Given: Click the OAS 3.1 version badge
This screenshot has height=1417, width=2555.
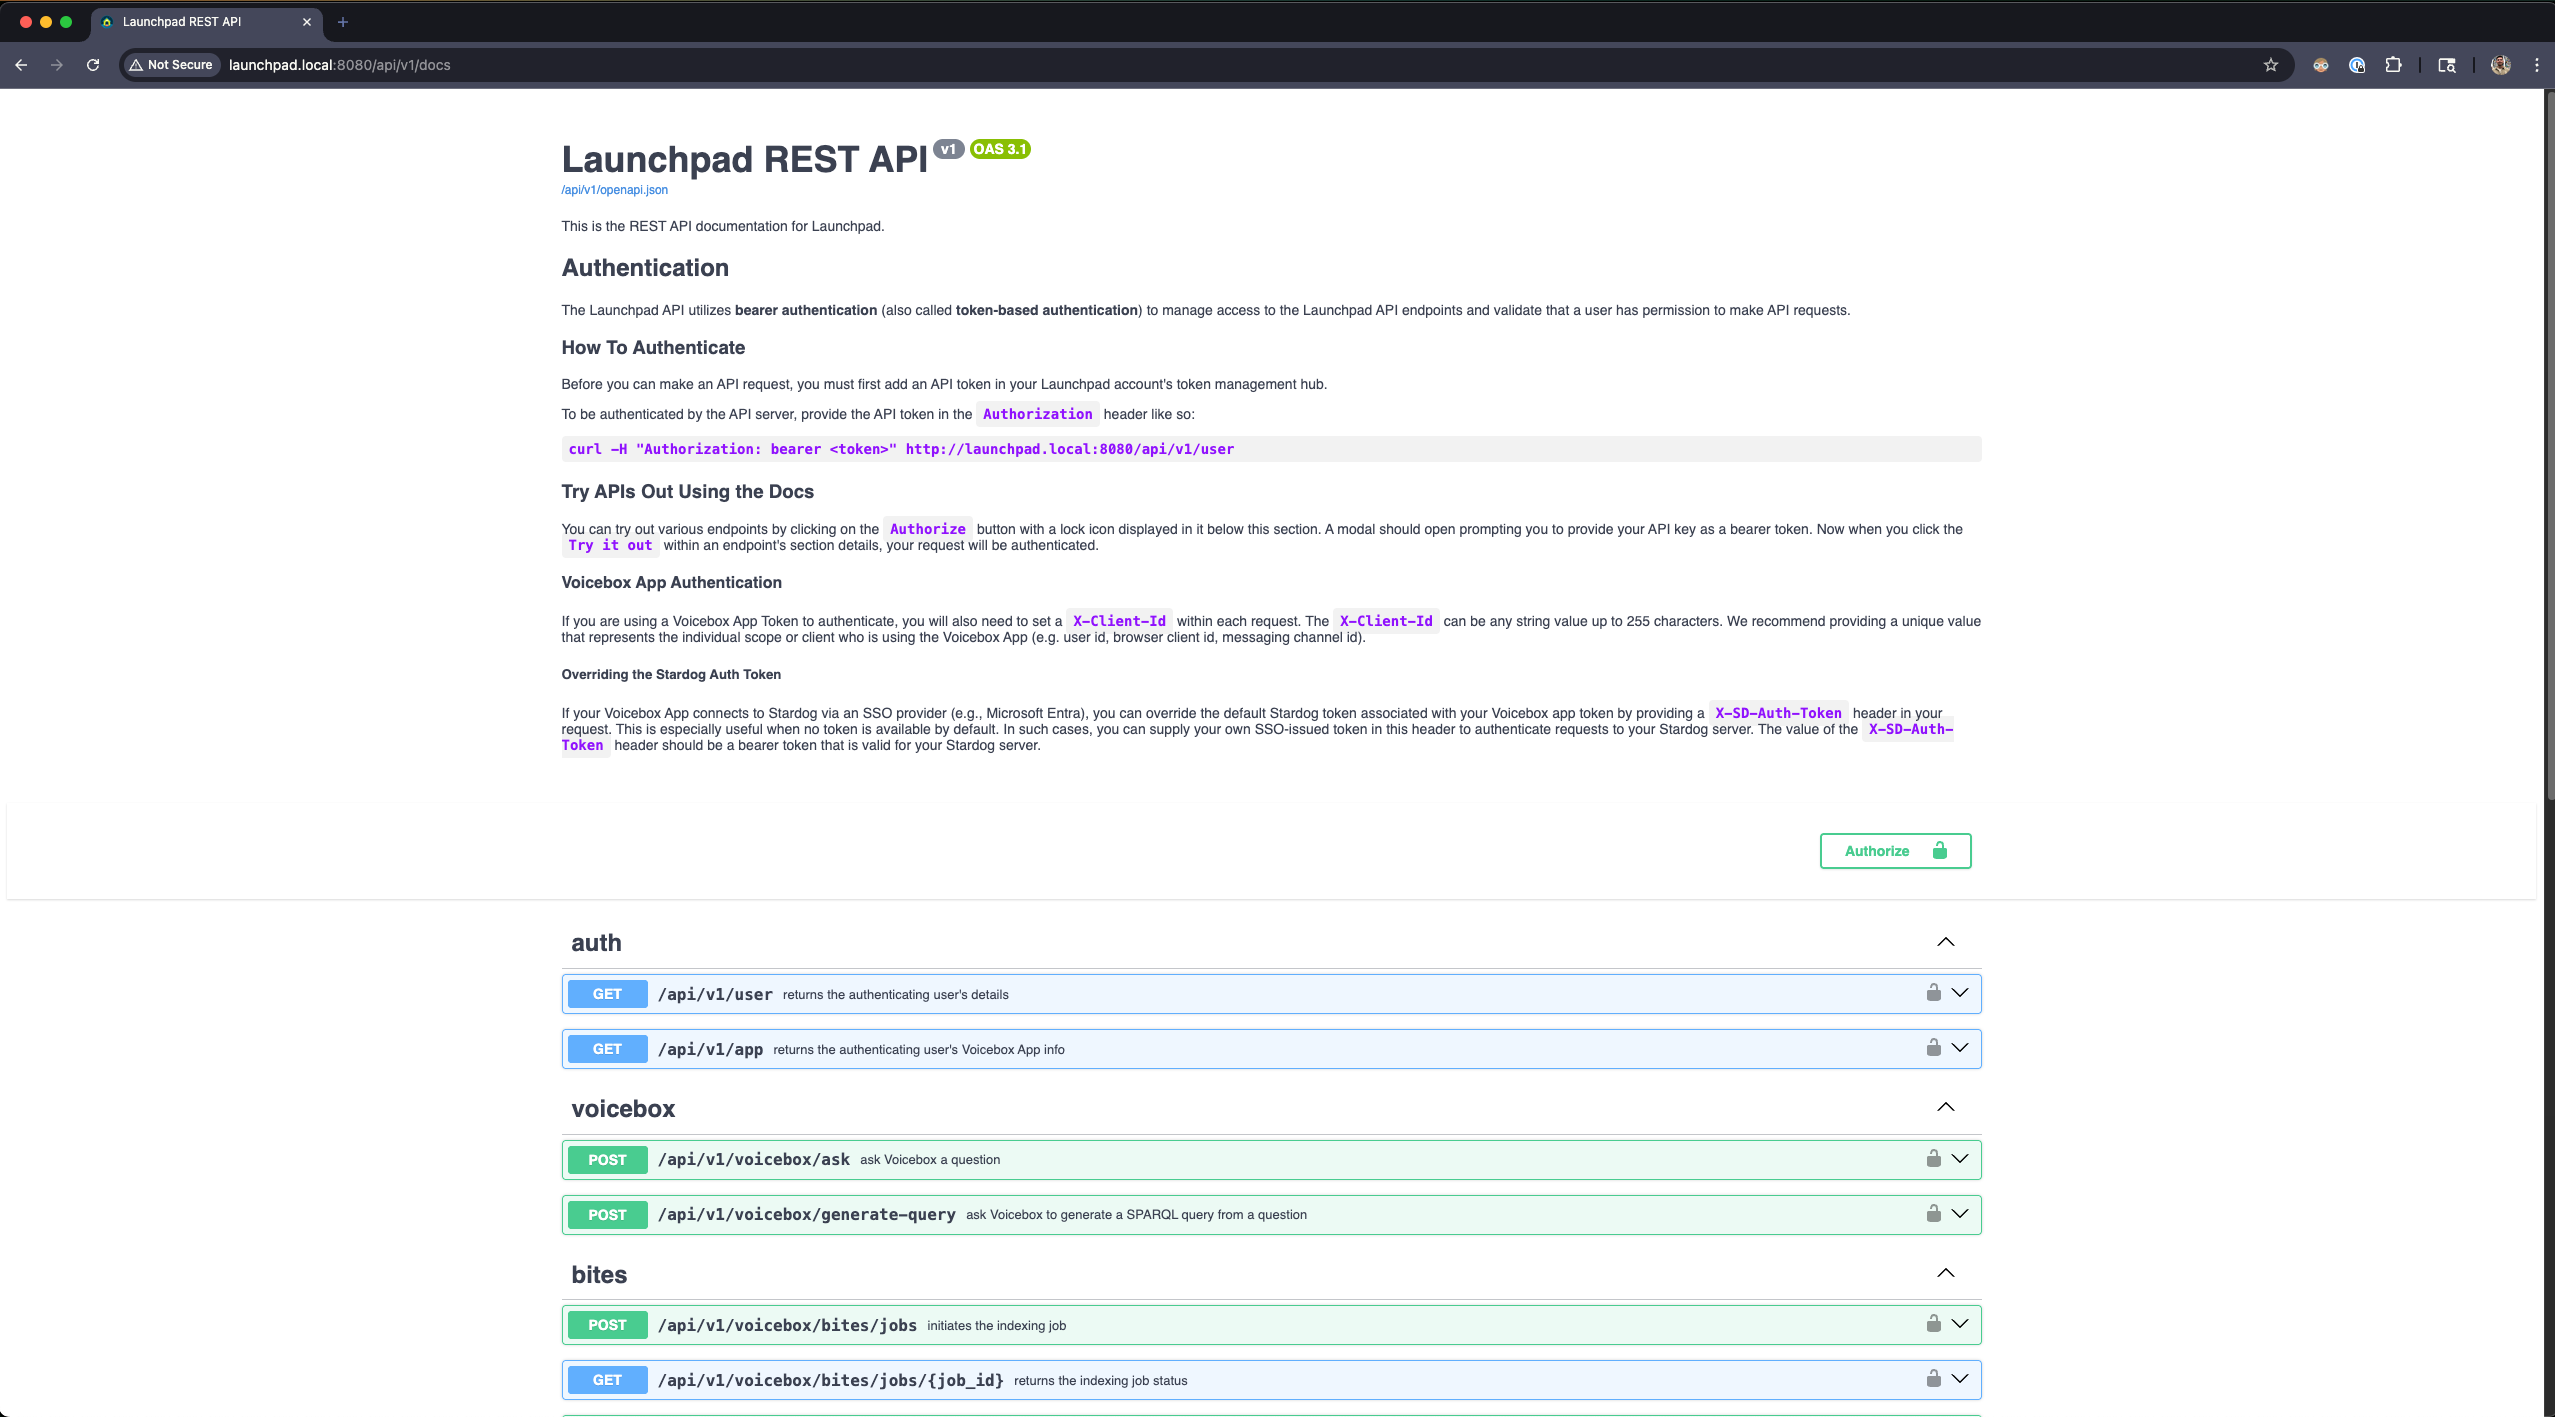Looking at the screenshot, I should 1000,149.
